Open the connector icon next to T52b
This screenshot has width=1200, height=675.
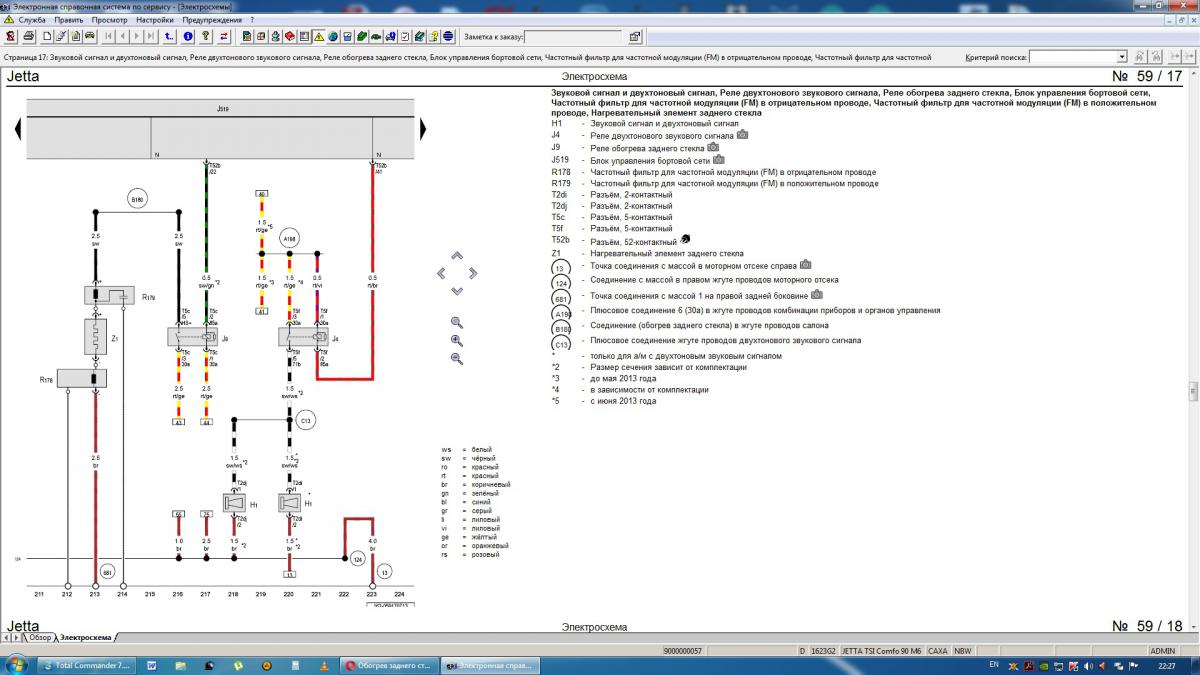(x=686, y=240)
